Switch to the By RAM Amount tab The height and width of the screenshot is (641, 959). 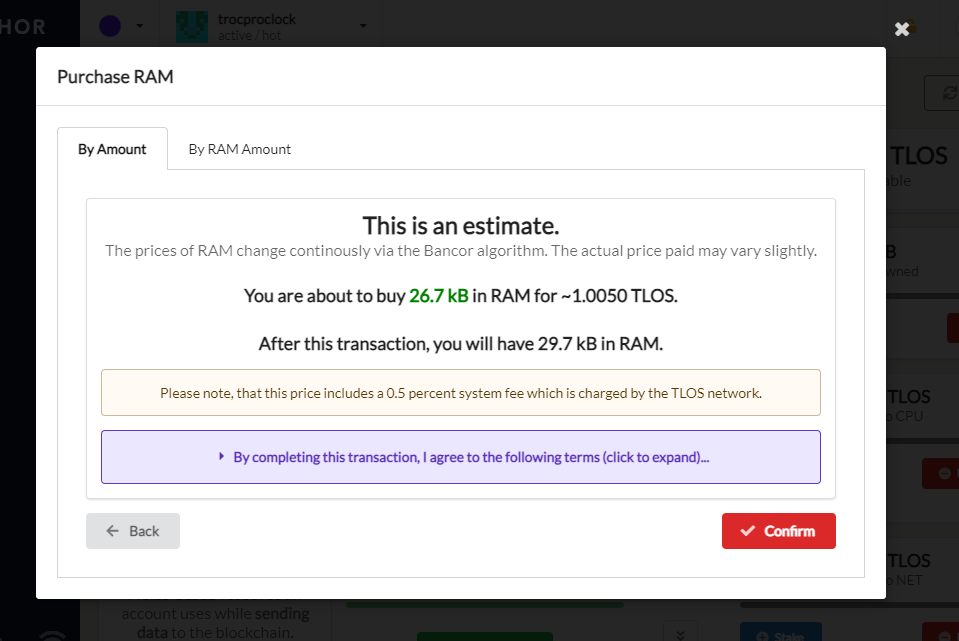click(x=239, y=149)
